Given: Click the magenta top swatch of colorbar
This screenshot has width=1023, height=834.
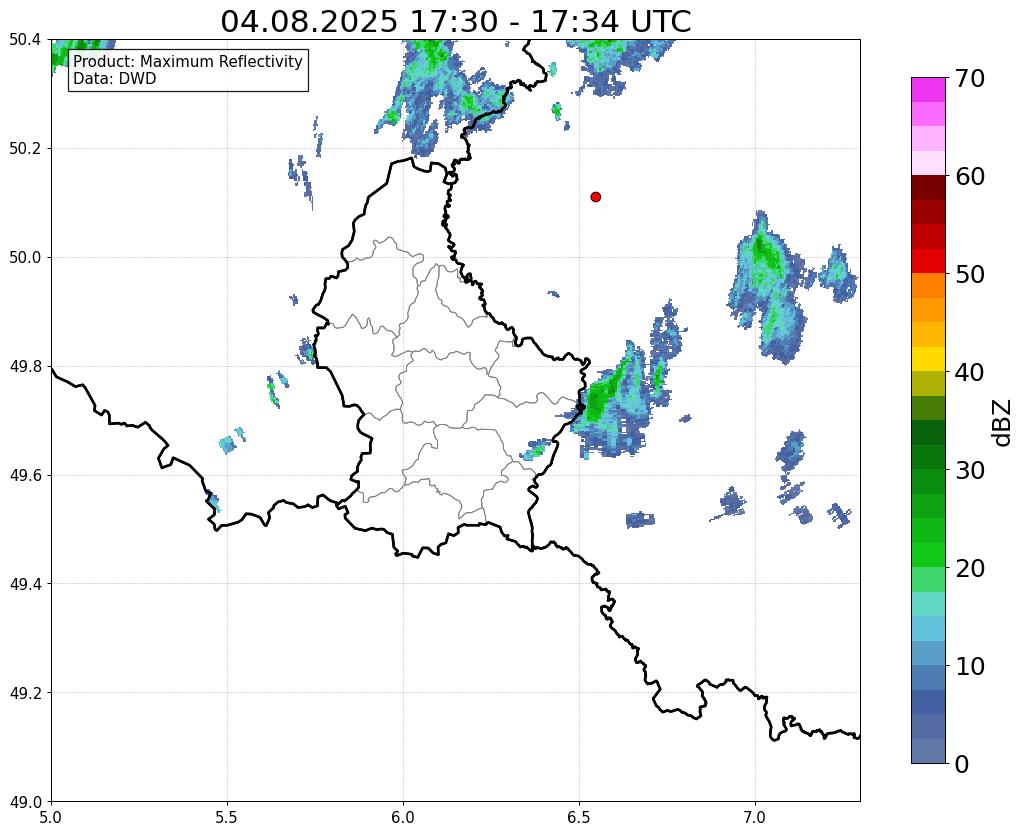Looking at the screenshot, I should pos(928,90).
